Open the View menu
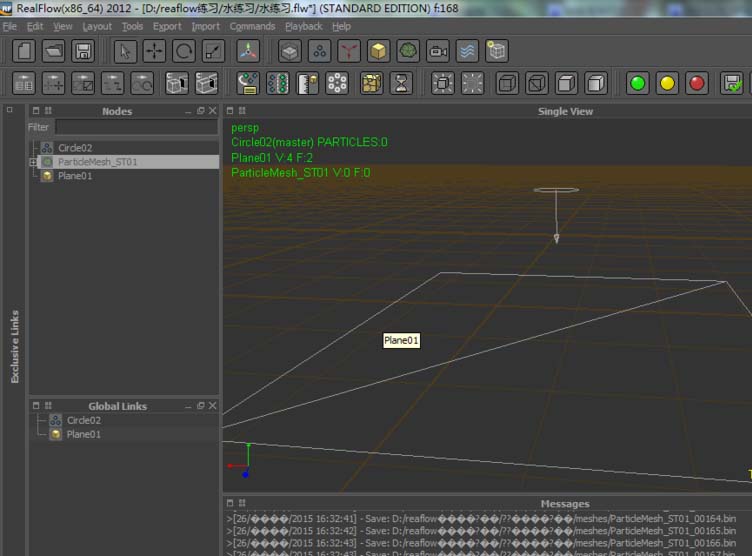 (x=63, y=26)
